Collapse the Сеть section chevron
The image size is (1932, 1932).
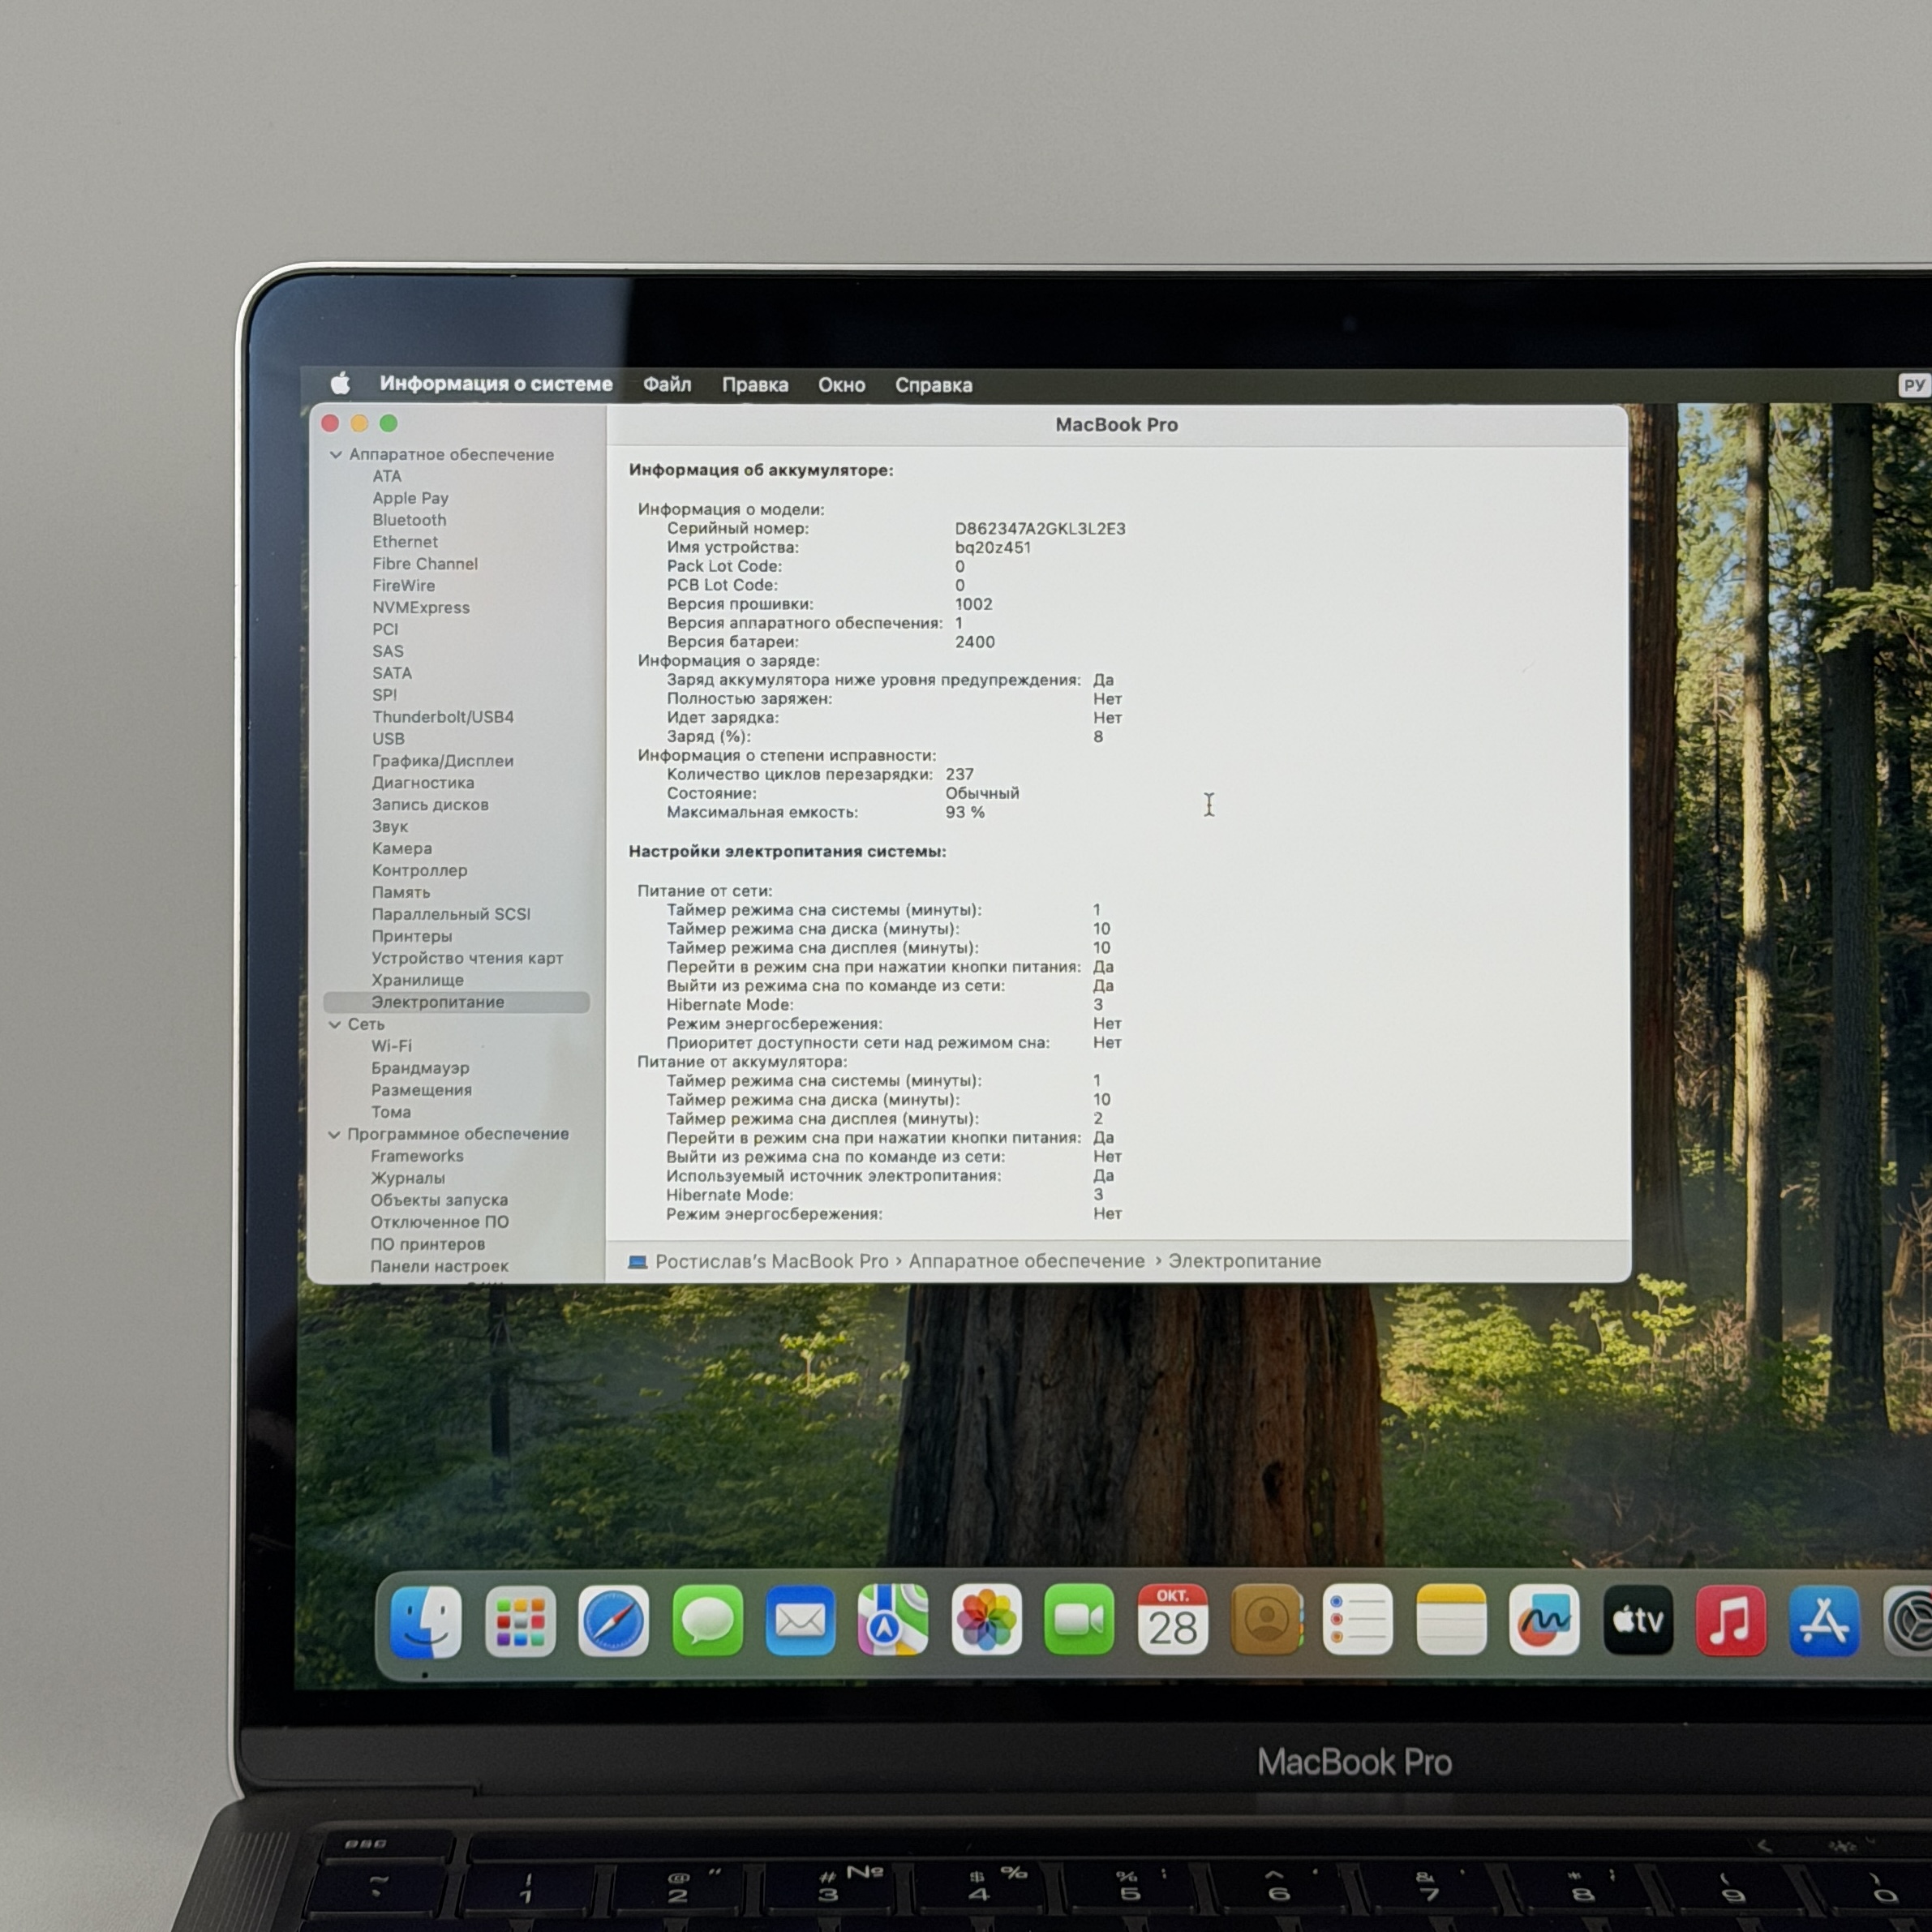tap(335, 1025)
